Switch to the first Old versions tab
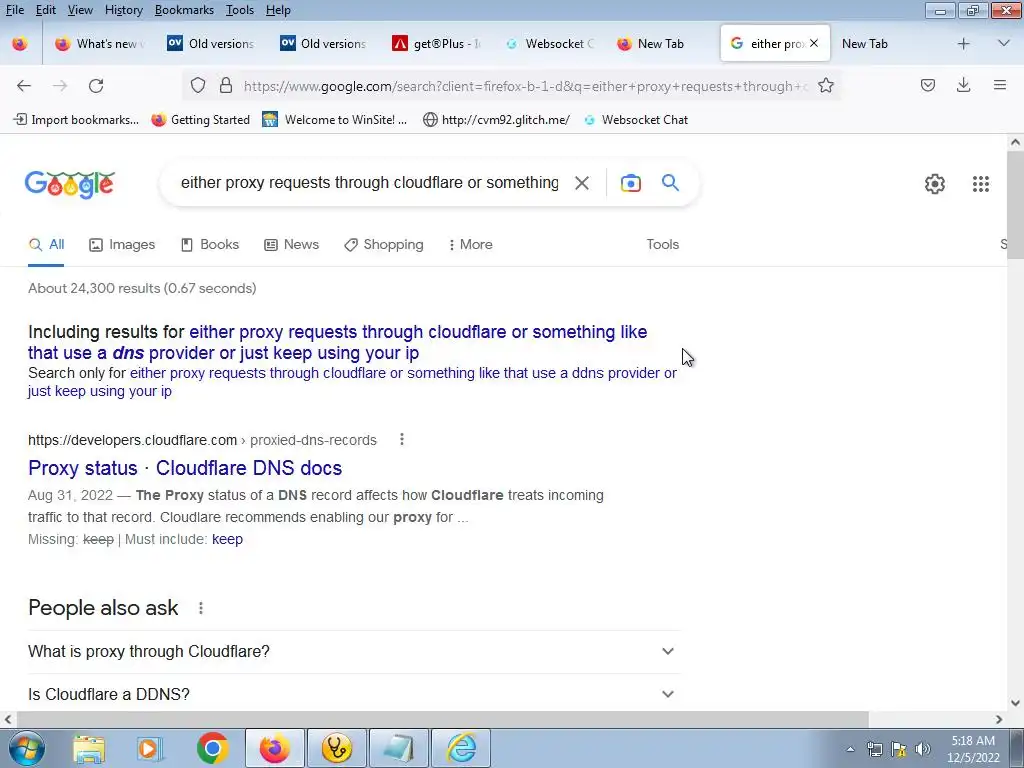Viewport: 1024px width, 768px height. (210, 44)
